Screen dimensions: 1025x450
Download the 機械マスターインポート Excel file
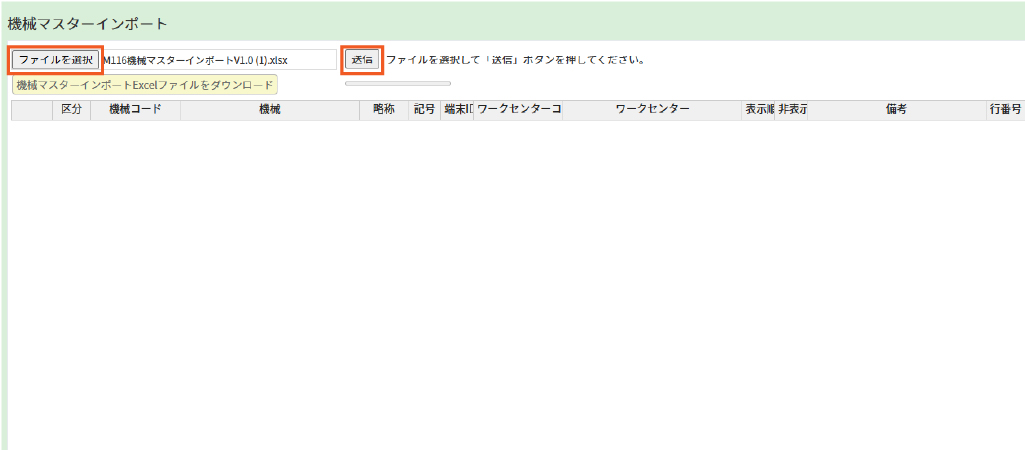tap(145, 86)
